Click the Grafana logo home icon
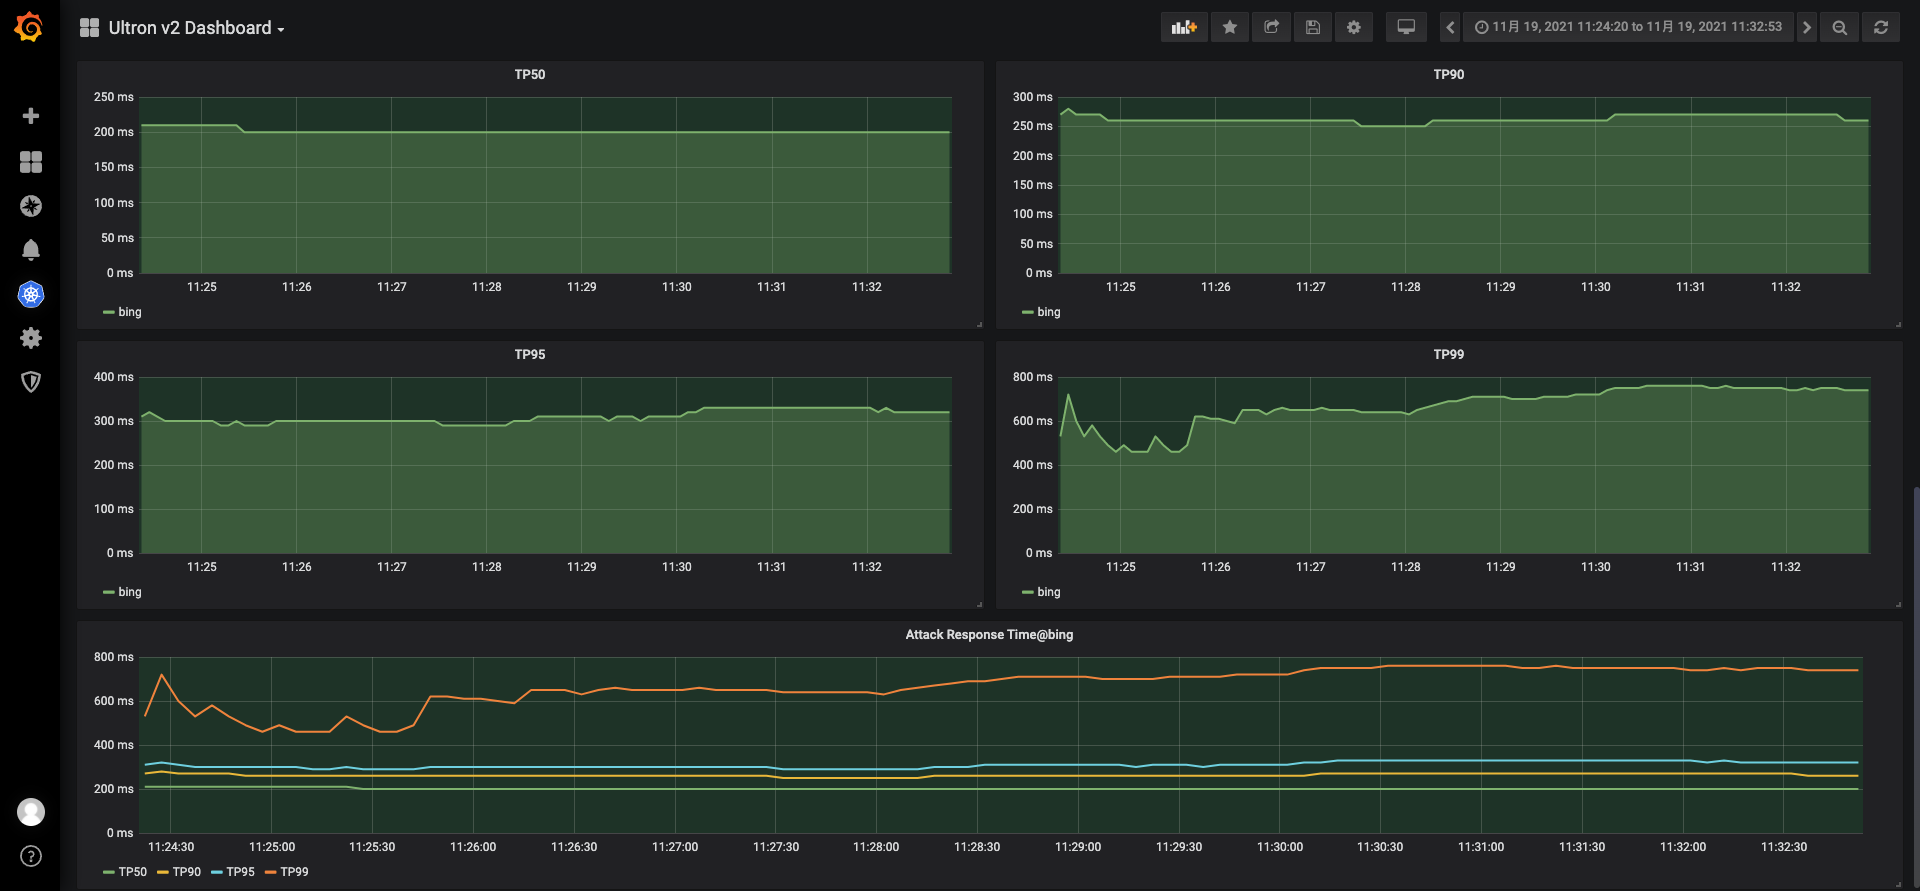The height and width of the screenshot is (891, 1920). (x=29, y=27)
